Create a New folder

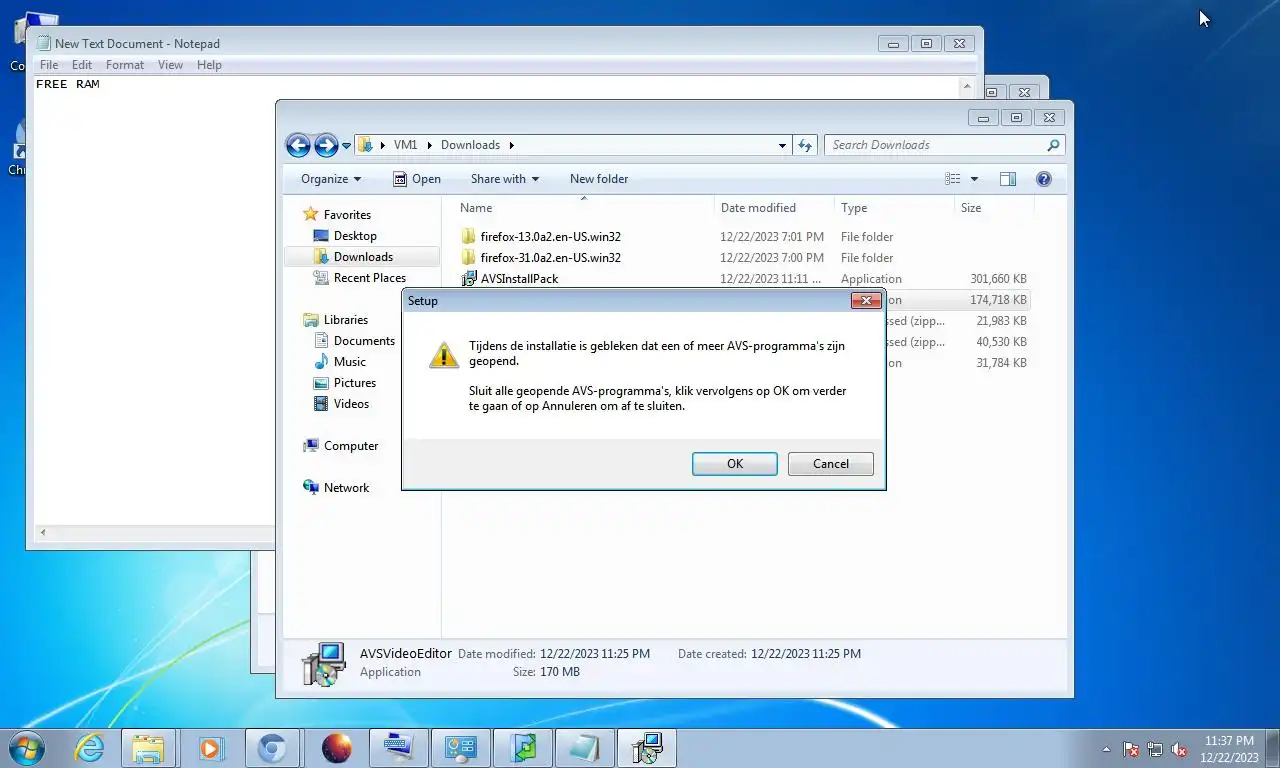[599, 179]
